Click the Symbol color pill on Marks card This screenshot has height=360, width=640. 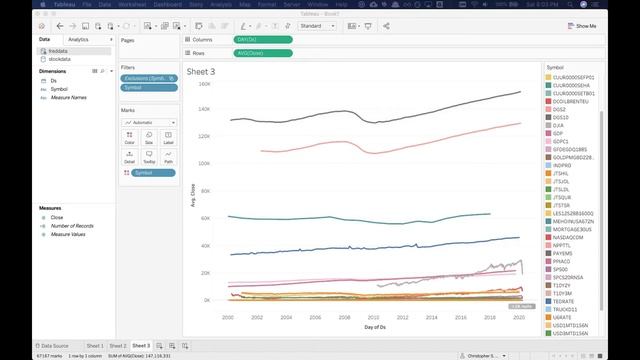point(153,173)
